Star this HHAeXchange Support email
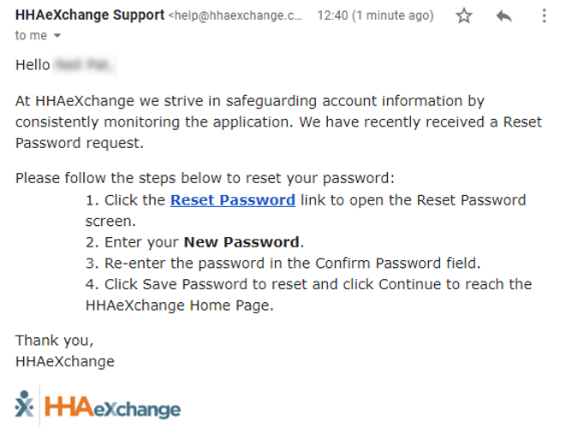This screenshot has width=584, height=433. [464, 16]
